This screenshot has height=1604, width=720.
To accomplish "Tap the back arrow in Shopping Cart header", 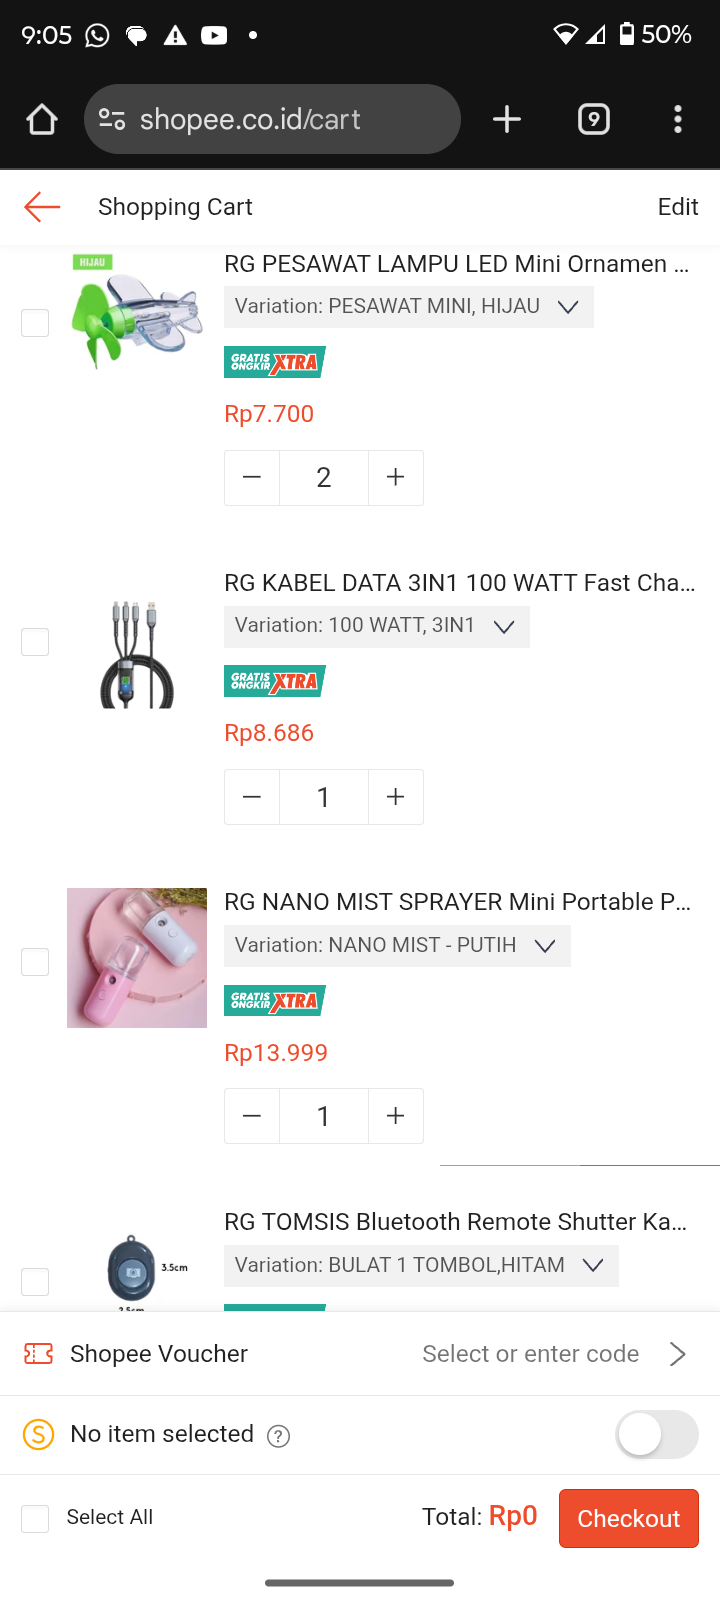I will point(42,207).
